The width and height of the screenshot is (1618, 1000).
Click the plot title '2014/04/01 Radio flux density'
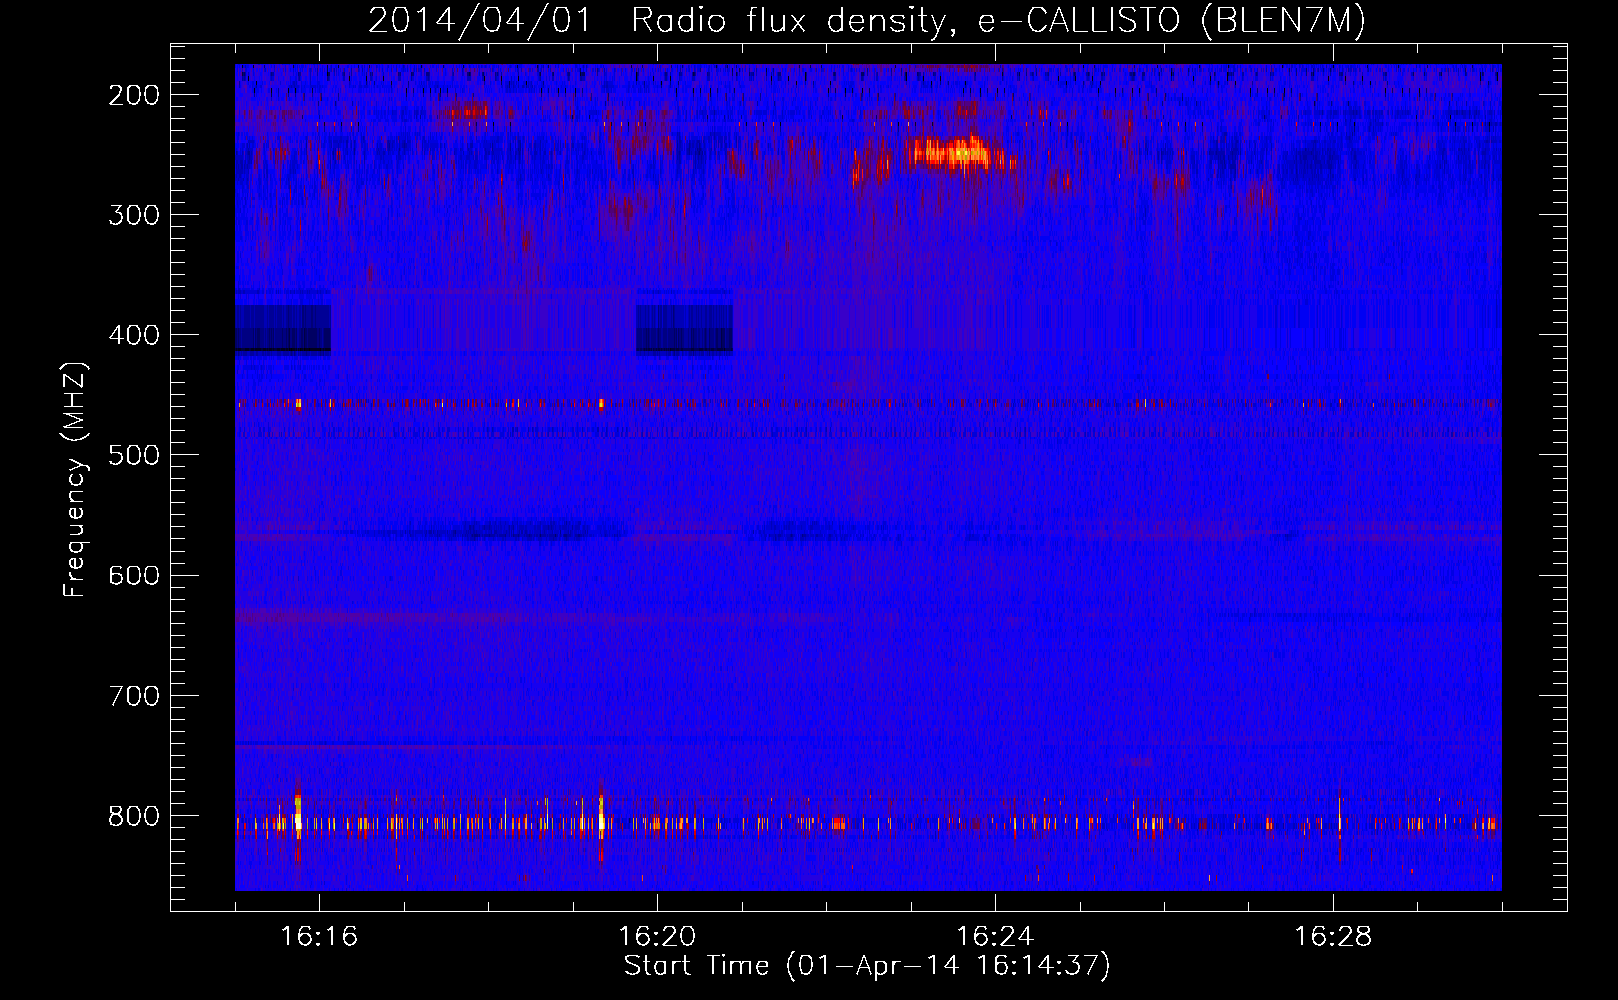(656, 21)
